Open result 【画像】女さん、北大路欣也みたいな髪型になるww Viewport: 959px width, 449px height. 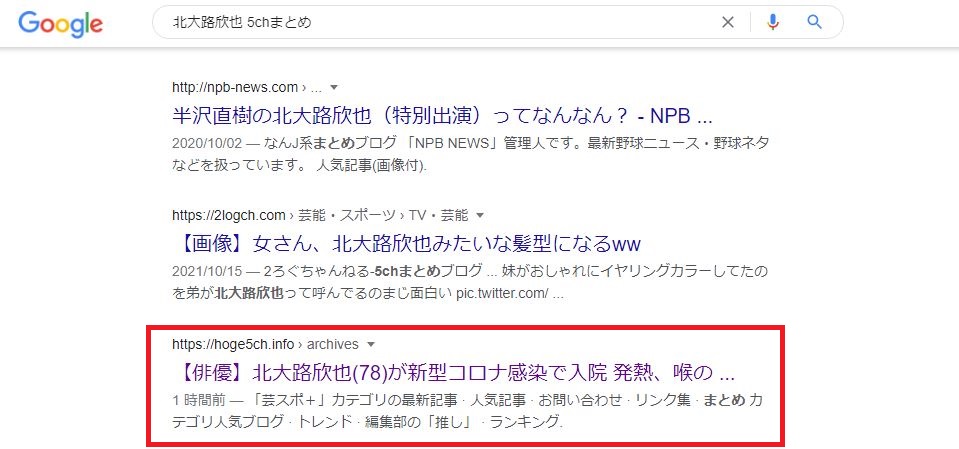[407, 245]
